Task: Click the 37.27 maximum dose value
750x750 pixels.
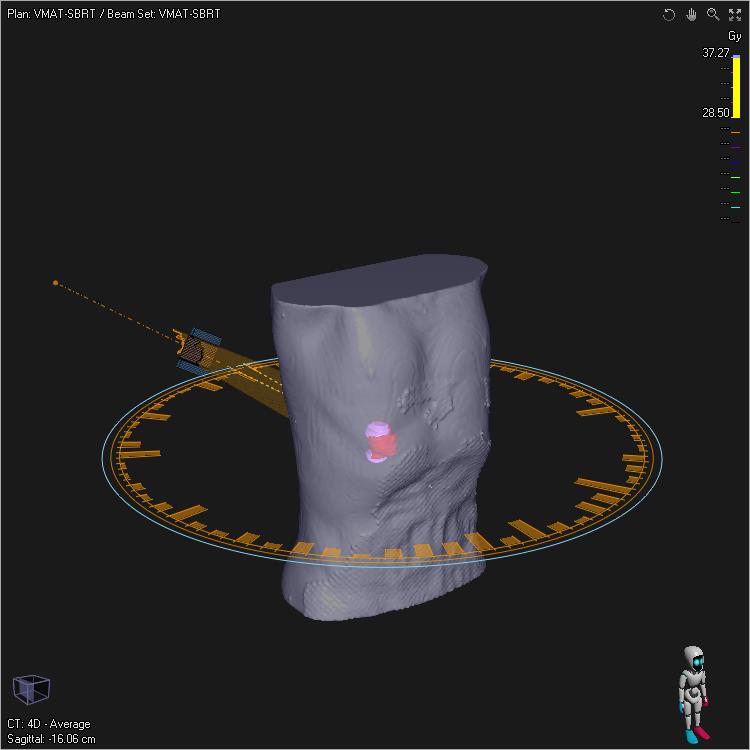Action: [716, 53]
